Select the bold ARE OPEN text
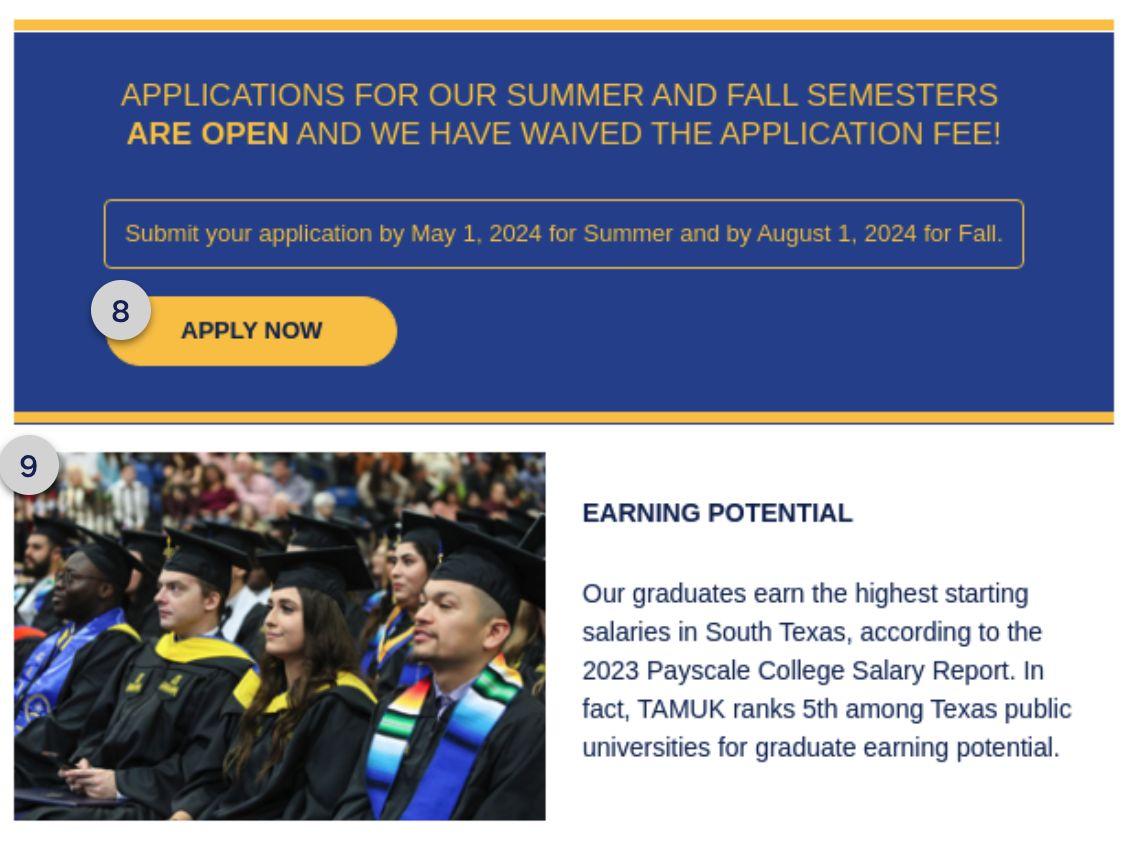 [207, 133]
